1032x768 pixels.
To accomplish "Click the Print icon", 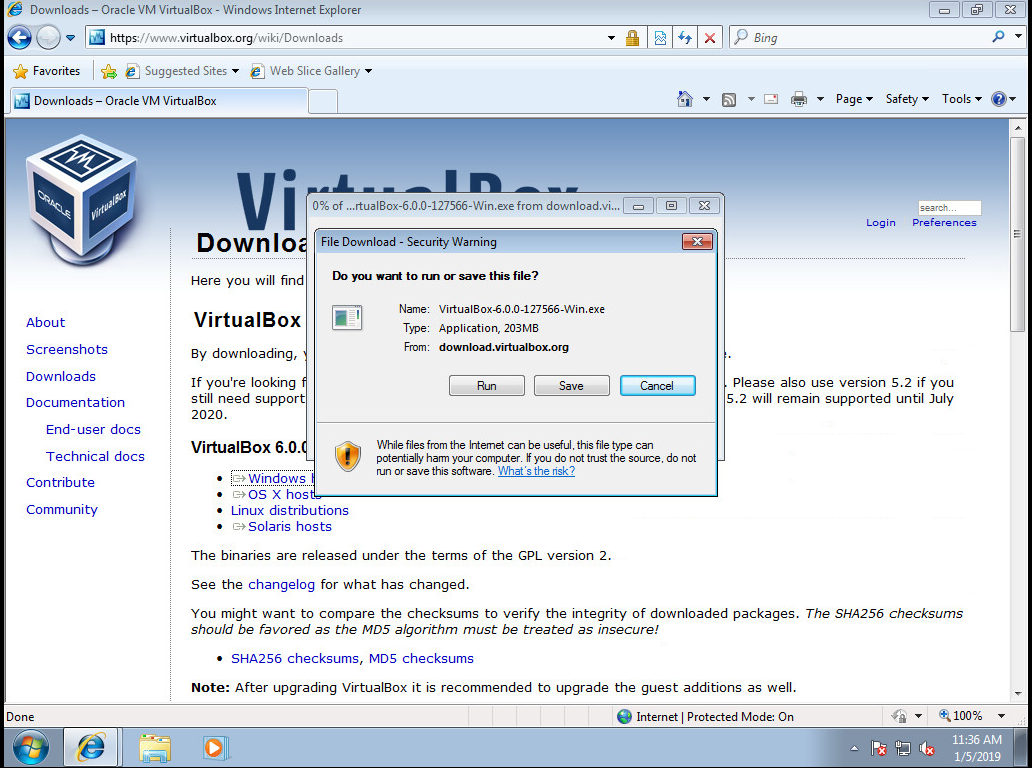I will coord(798,99).
